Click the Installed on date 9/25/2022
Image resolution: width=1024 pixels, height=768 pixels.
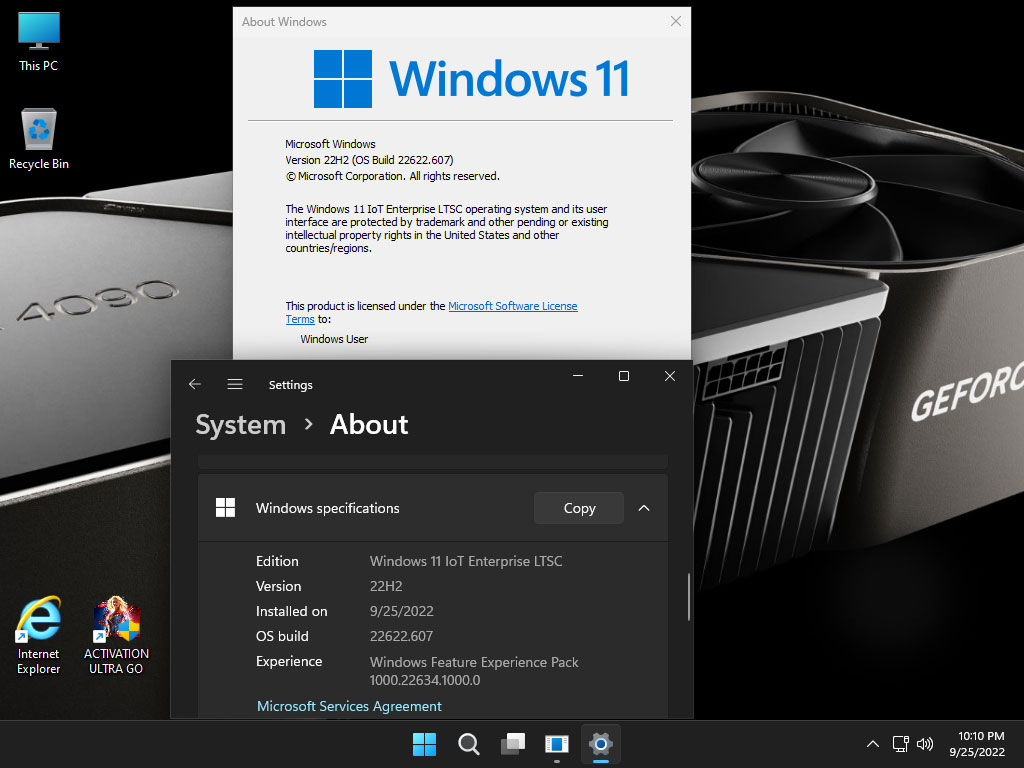pos(402,611)
